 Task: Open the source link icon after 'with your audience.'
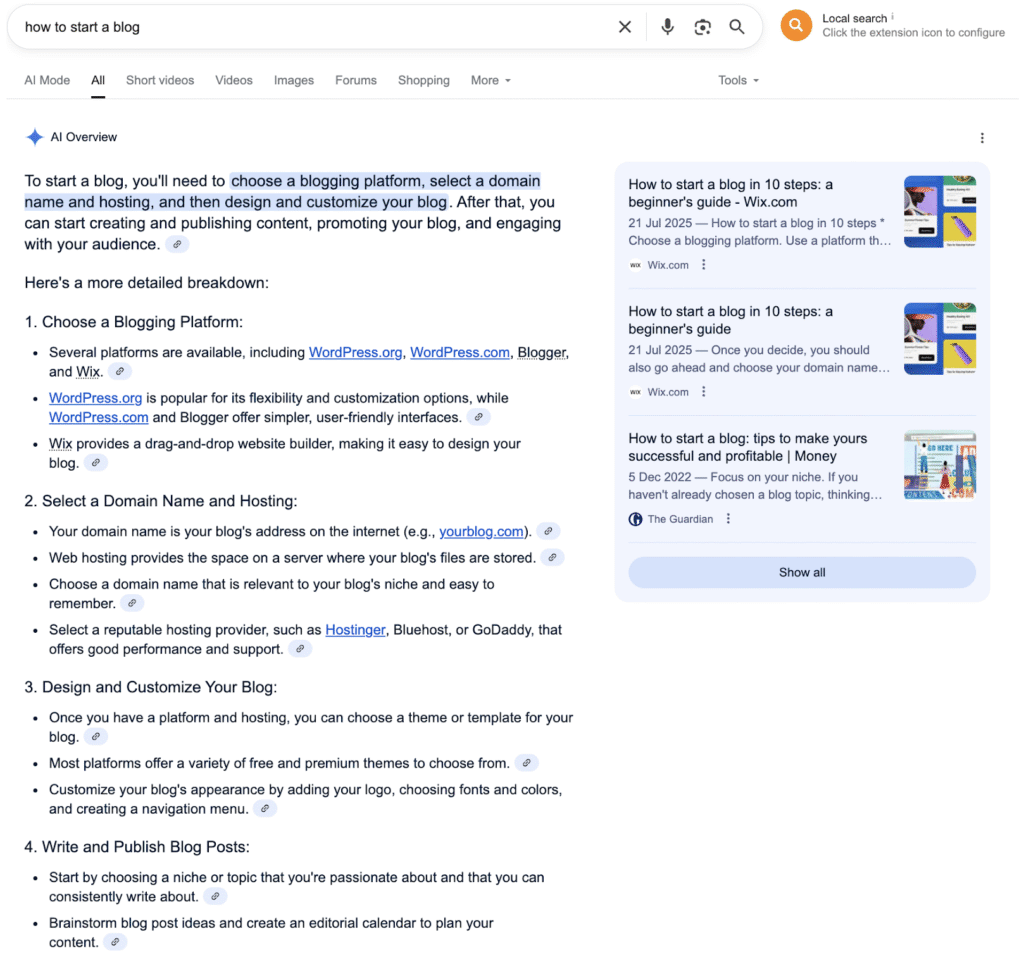click(176, 244)
